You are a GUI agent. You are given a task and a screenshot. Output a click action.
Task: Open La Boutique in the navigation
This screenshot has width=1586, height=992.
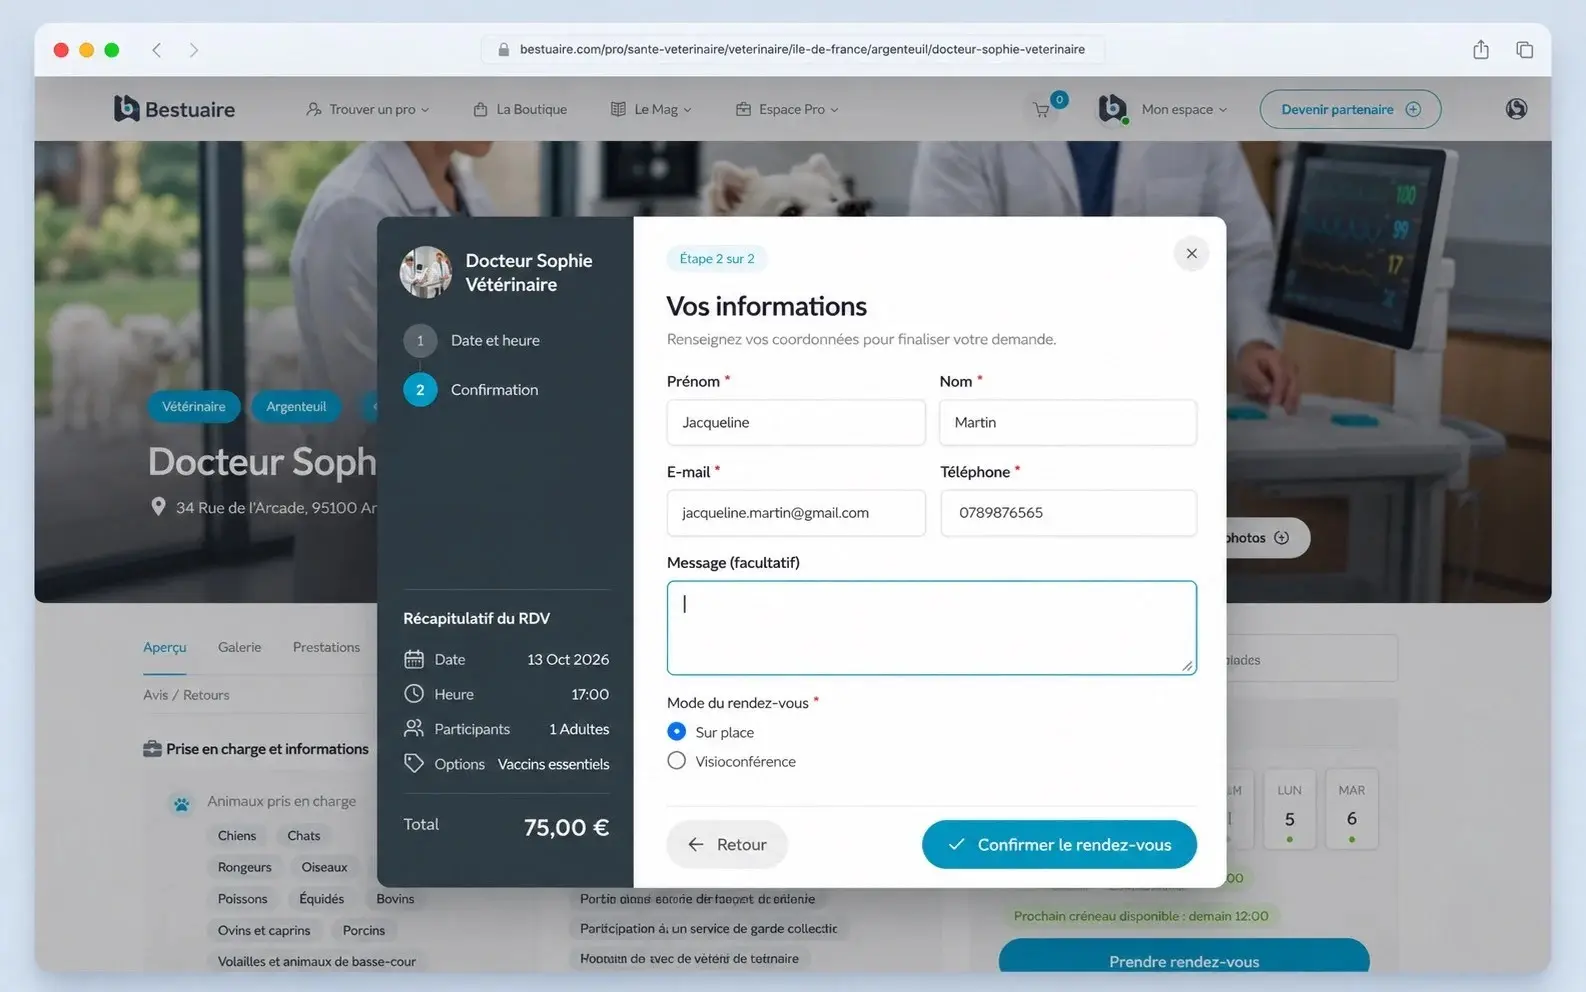click(520, 109)
